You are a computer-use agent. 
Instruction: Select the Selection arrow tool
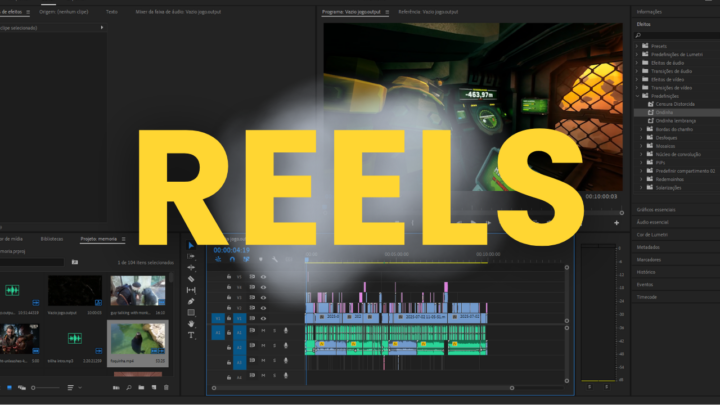coord(191,245)
